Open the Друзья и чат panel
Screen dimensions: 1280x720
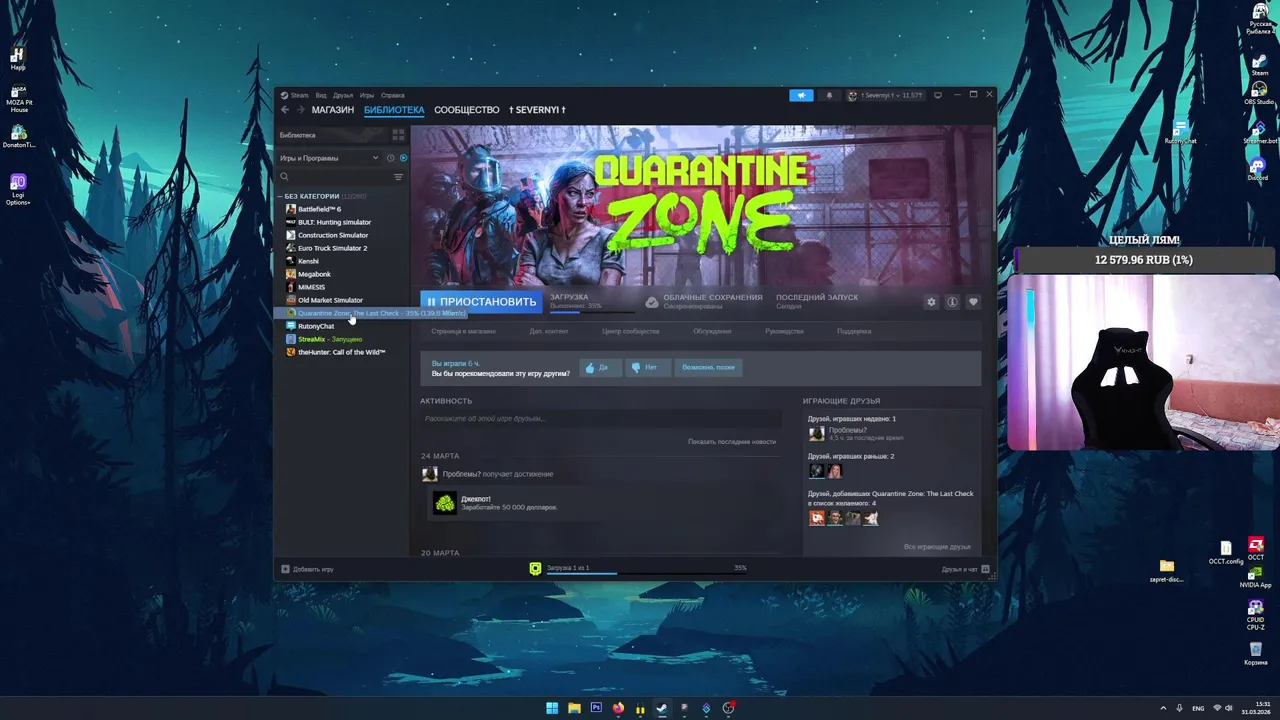(965, 569)
